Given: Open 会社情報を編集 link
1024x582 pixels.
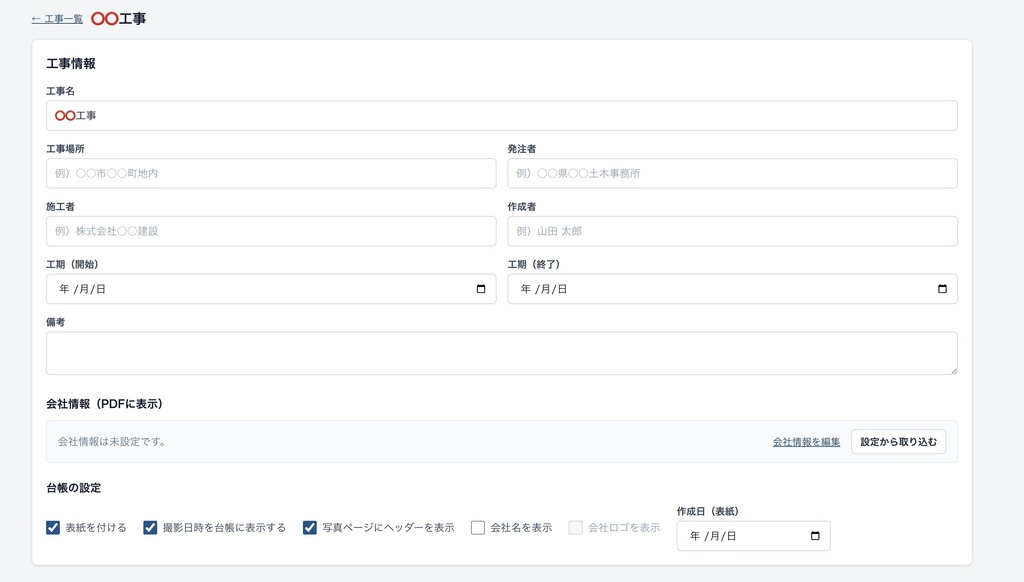Looking at the screenshot, I should tap(807, 442).
